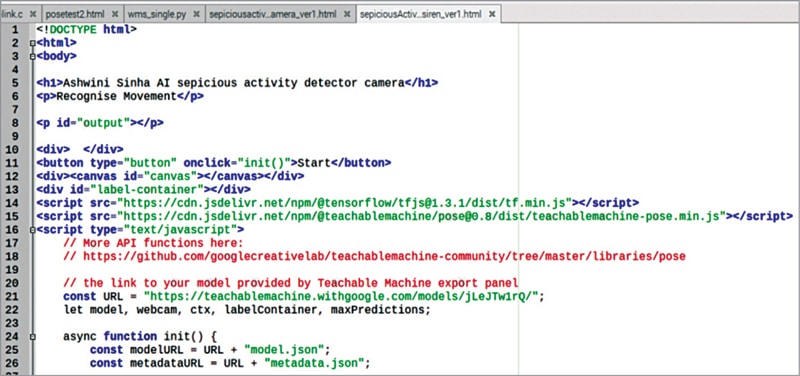Switch to the link.c tab

[12, 14]
